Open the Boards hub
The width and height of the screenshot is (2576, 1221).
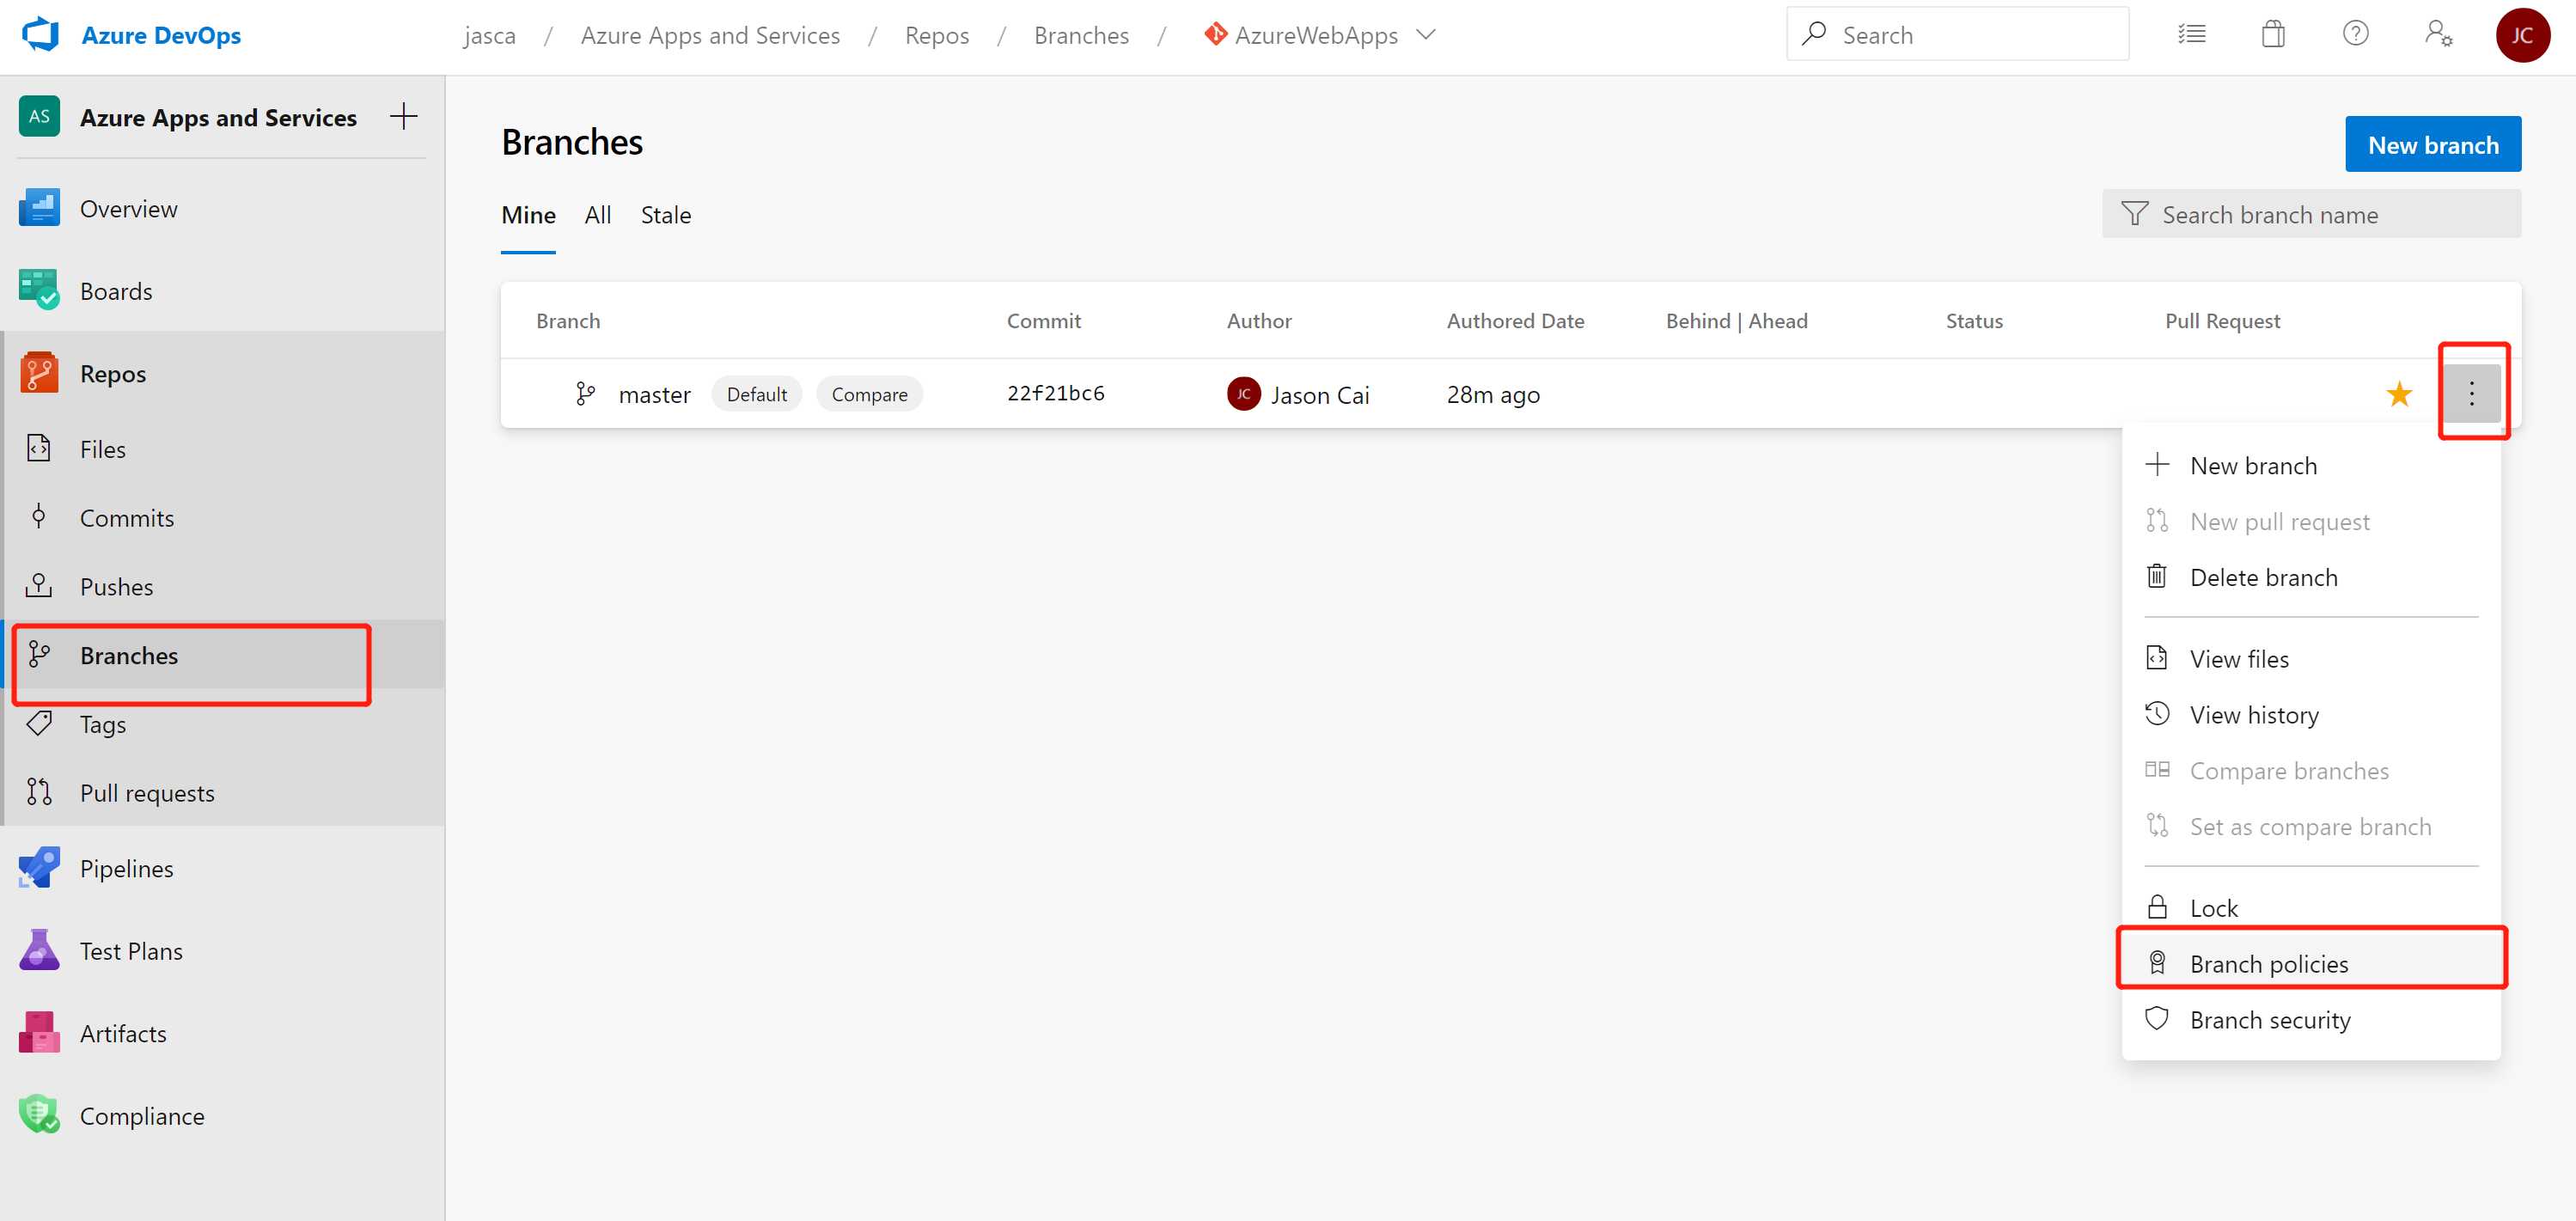(222, 291)
